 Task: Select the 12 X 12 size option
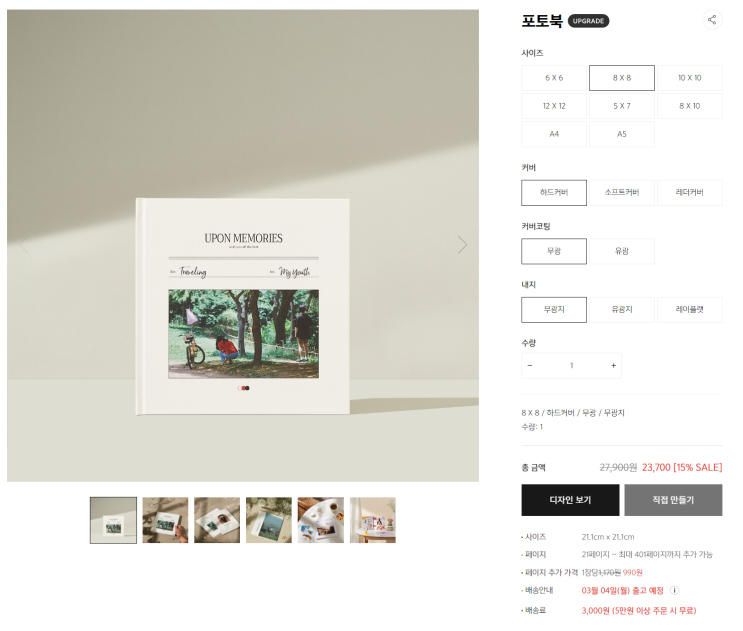pos(554,106)
